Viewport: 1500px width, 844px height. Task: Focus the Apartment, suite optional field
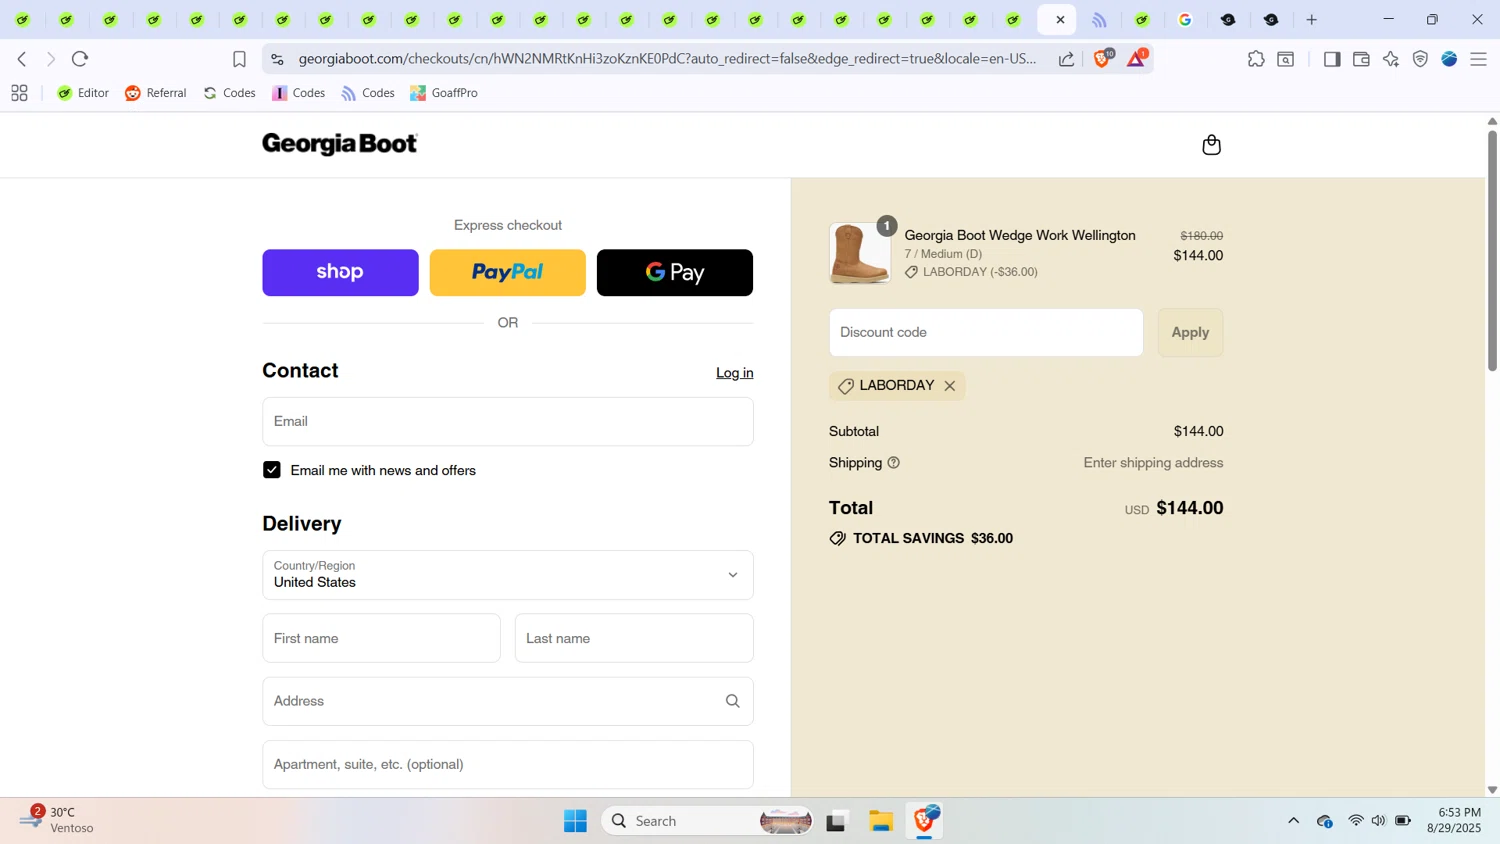point(508,765)
